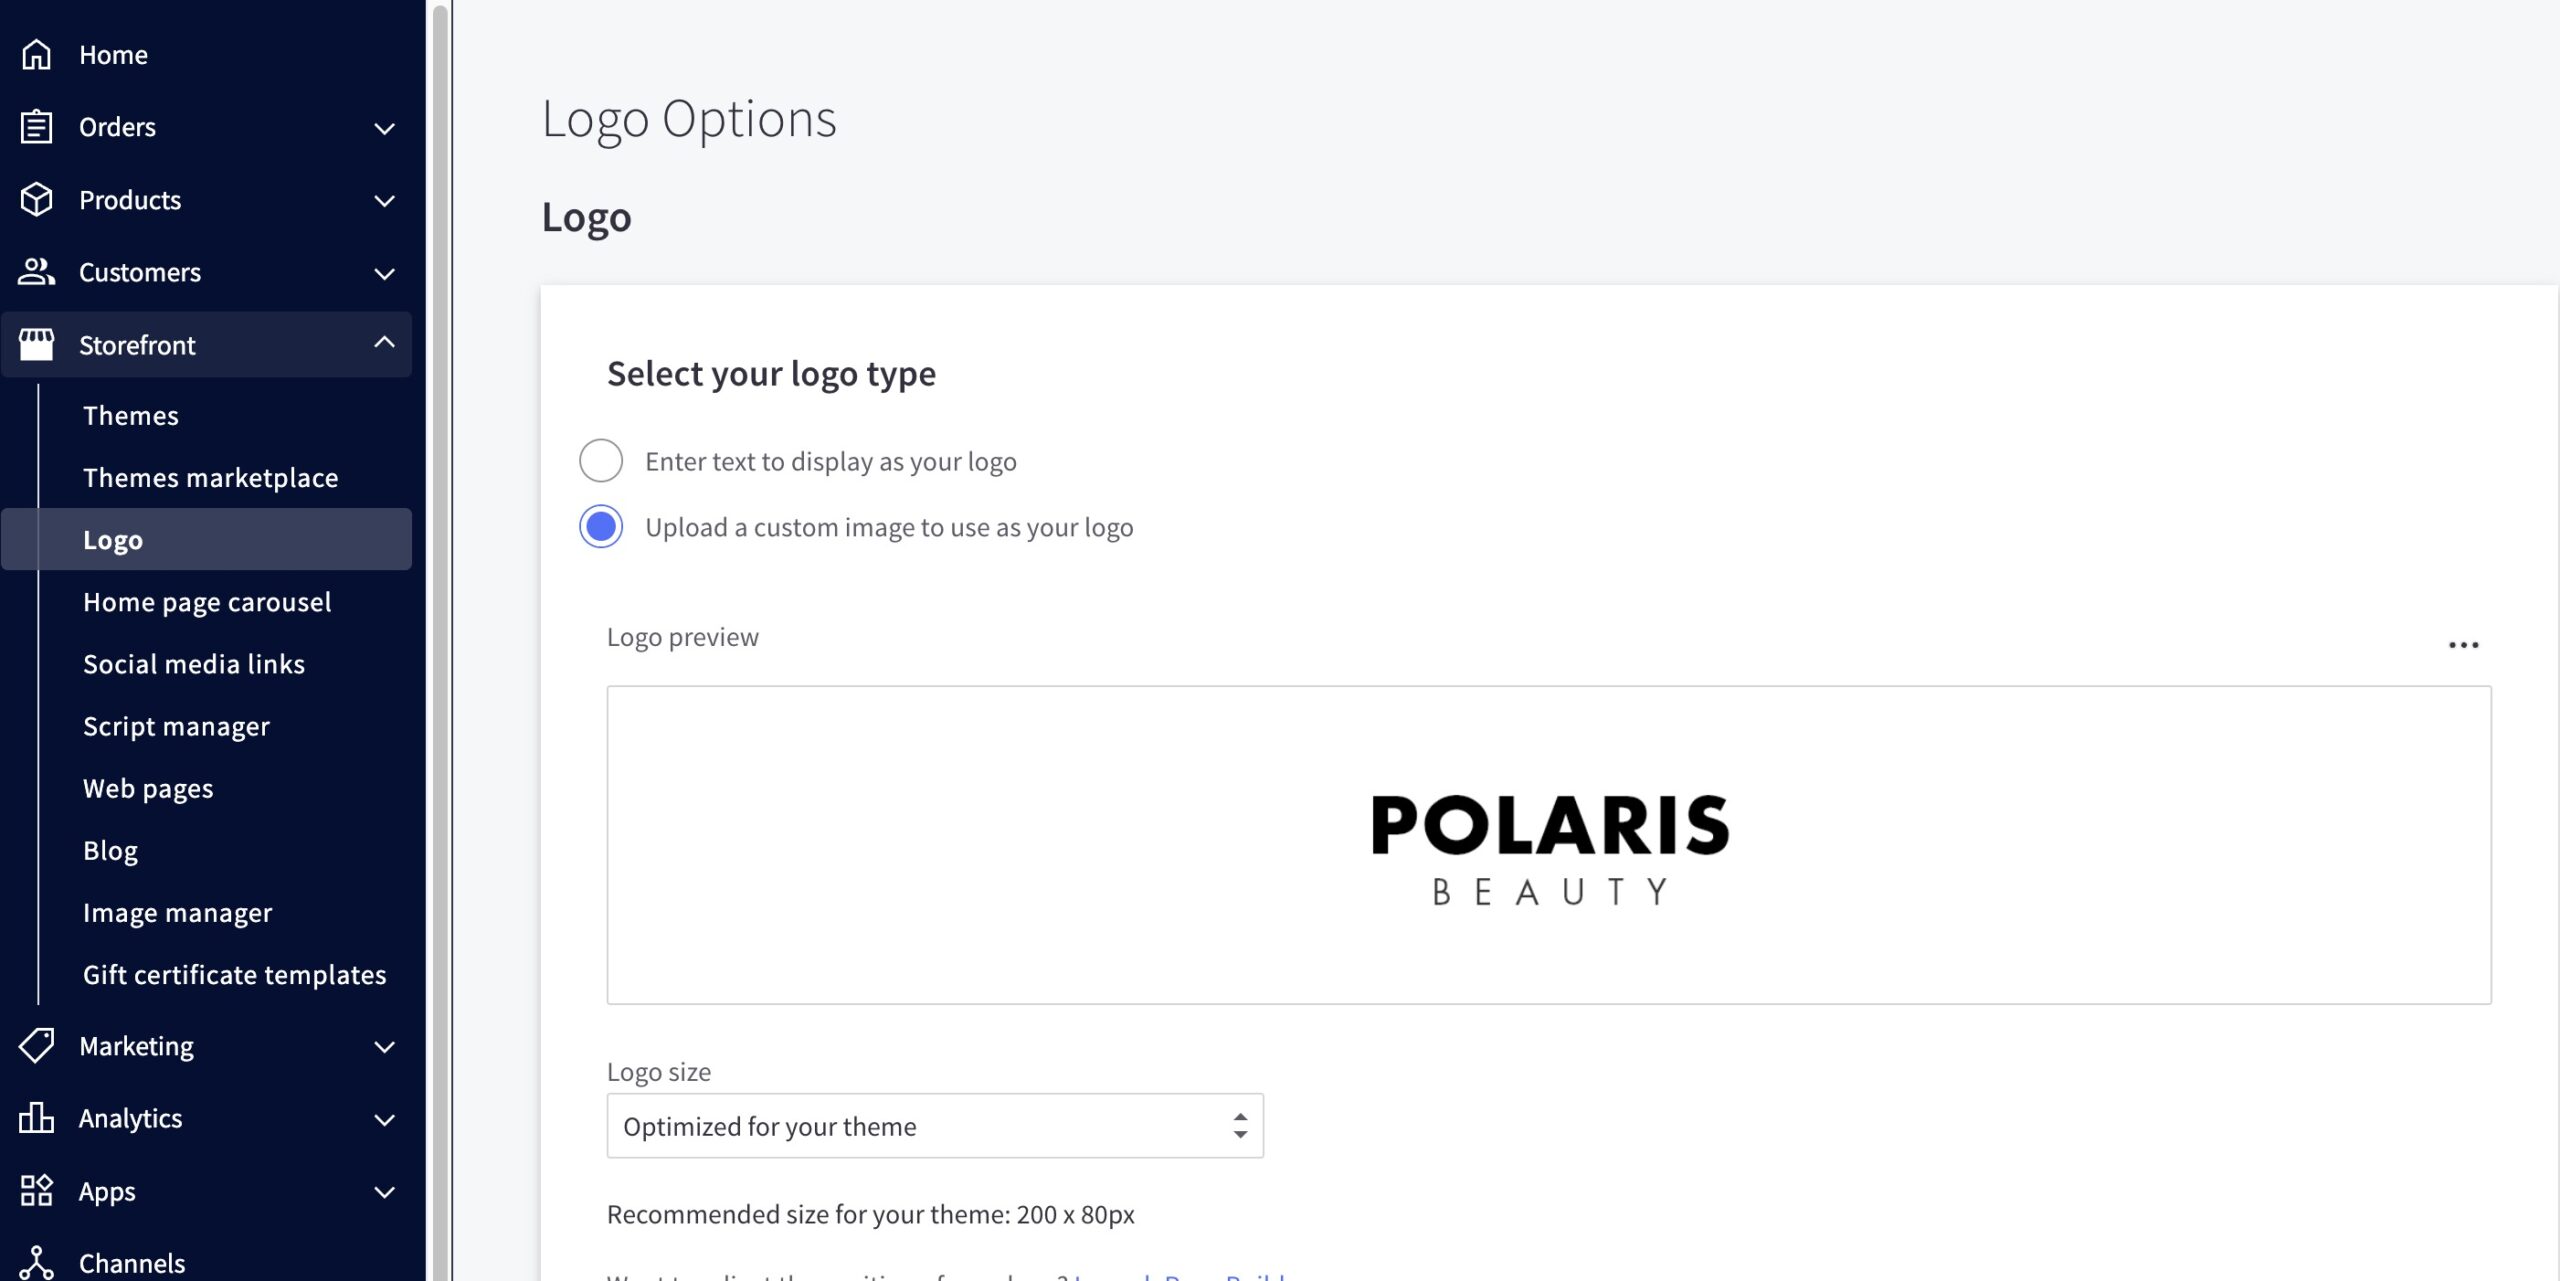Go to Script manager page
This screenshot has height=1281, width=2560.
[x=176, y=726]
